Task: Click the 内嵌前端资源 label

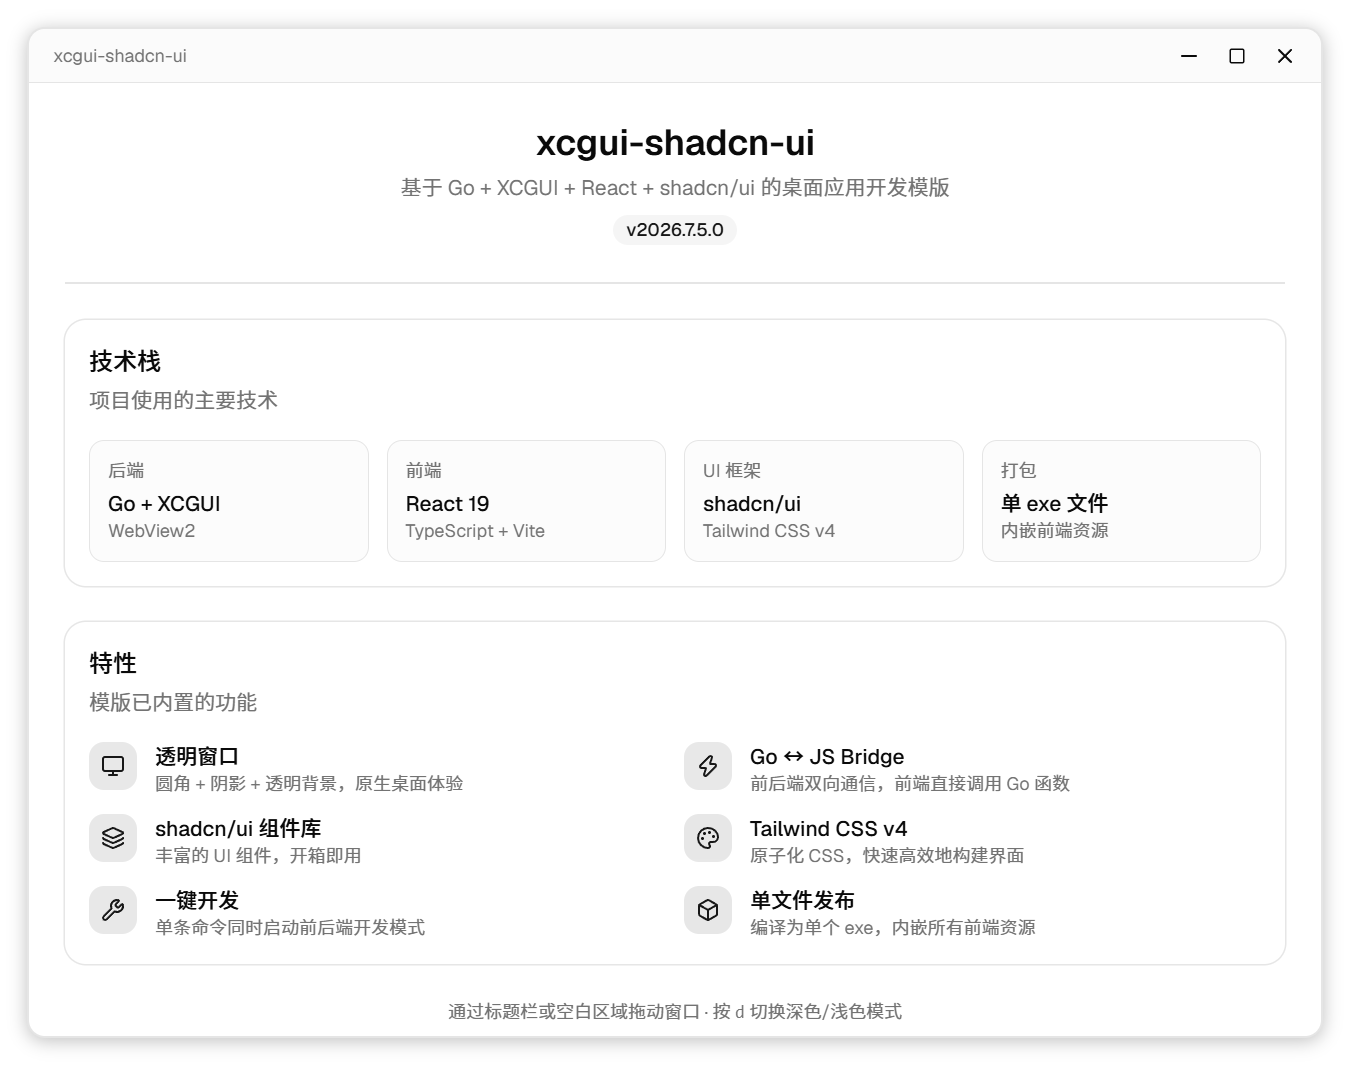Action: click(1054, 531)
